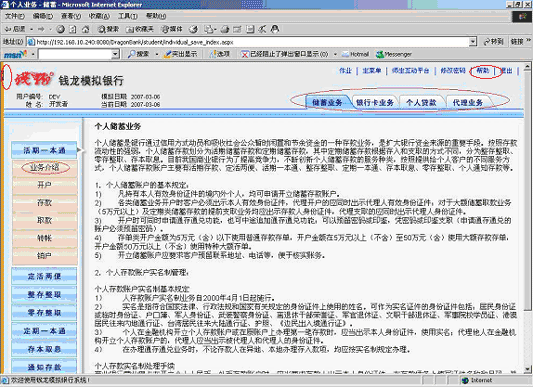533x387 pixels.
Task: Open the Media (媒体) toolbar button
Action: [172, 29]
